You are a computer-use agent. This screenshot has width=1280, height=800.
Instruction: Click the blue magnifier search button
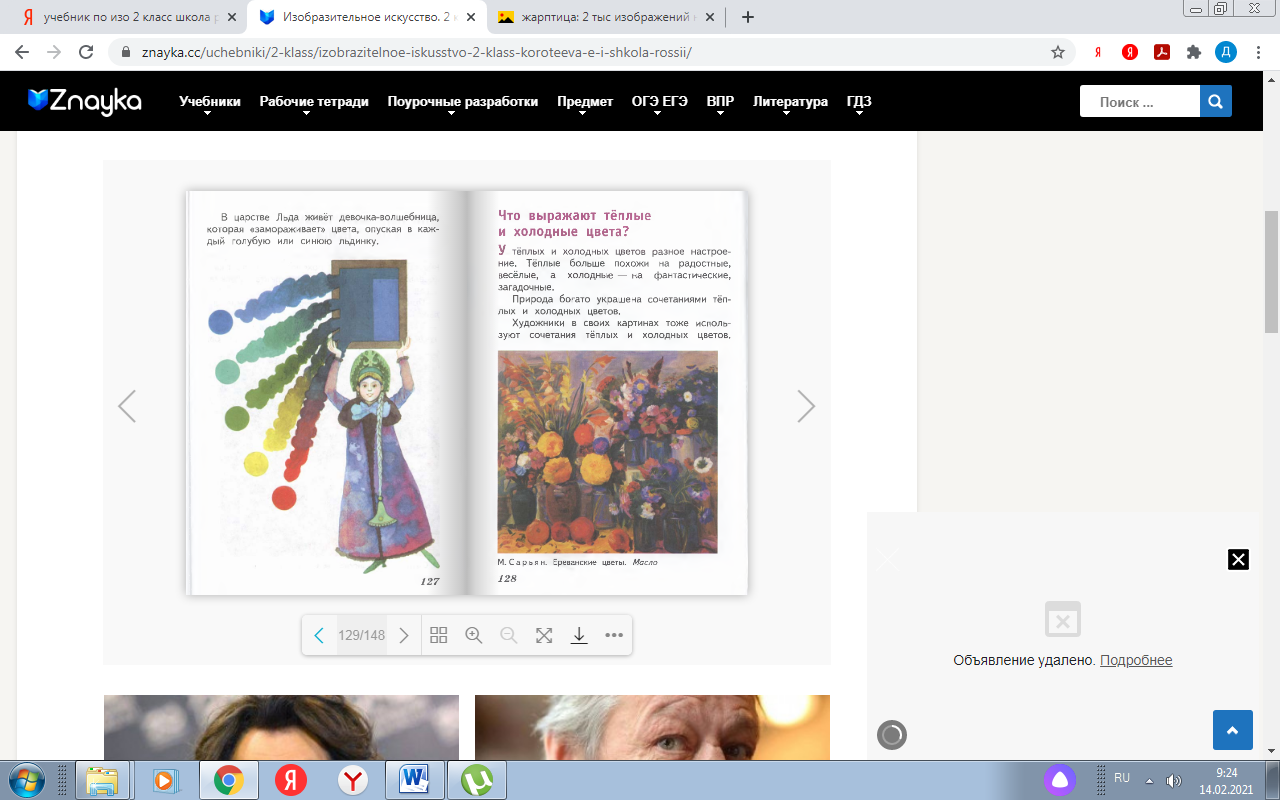click(1216, 101)
